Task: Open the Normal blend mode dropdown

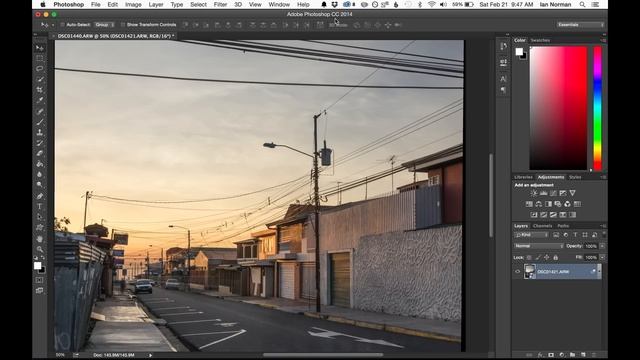Action: 539,246
